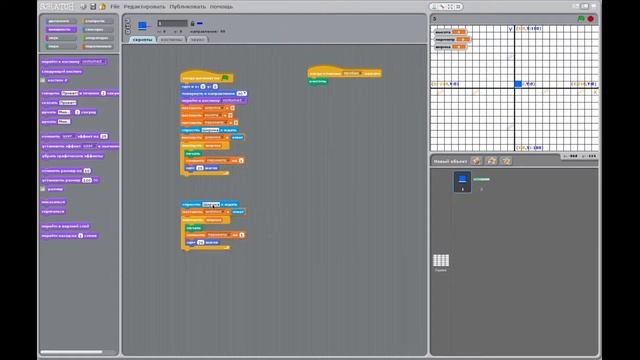Screen dimensions: 640x360
Task: Click the blue sprite preview icon in header
Action: (142, 26)
